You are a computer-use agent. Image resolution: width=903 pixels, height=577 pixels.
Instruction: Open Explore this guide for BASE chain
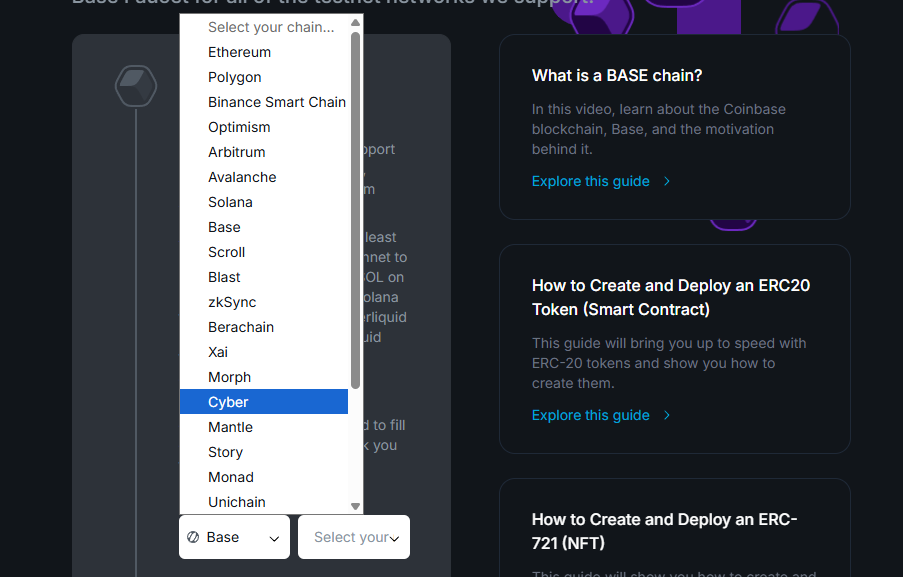pos(590,181)
